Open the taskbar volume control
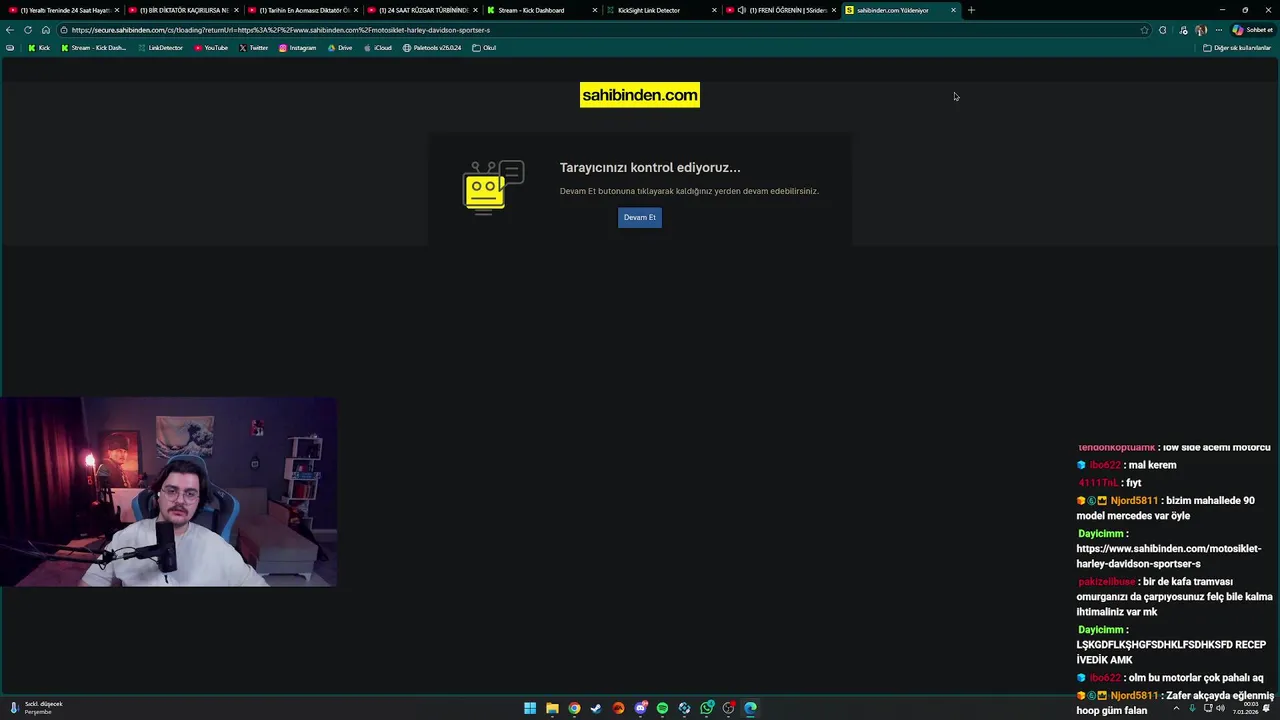1280x720 pixels. pos(1220,708)
